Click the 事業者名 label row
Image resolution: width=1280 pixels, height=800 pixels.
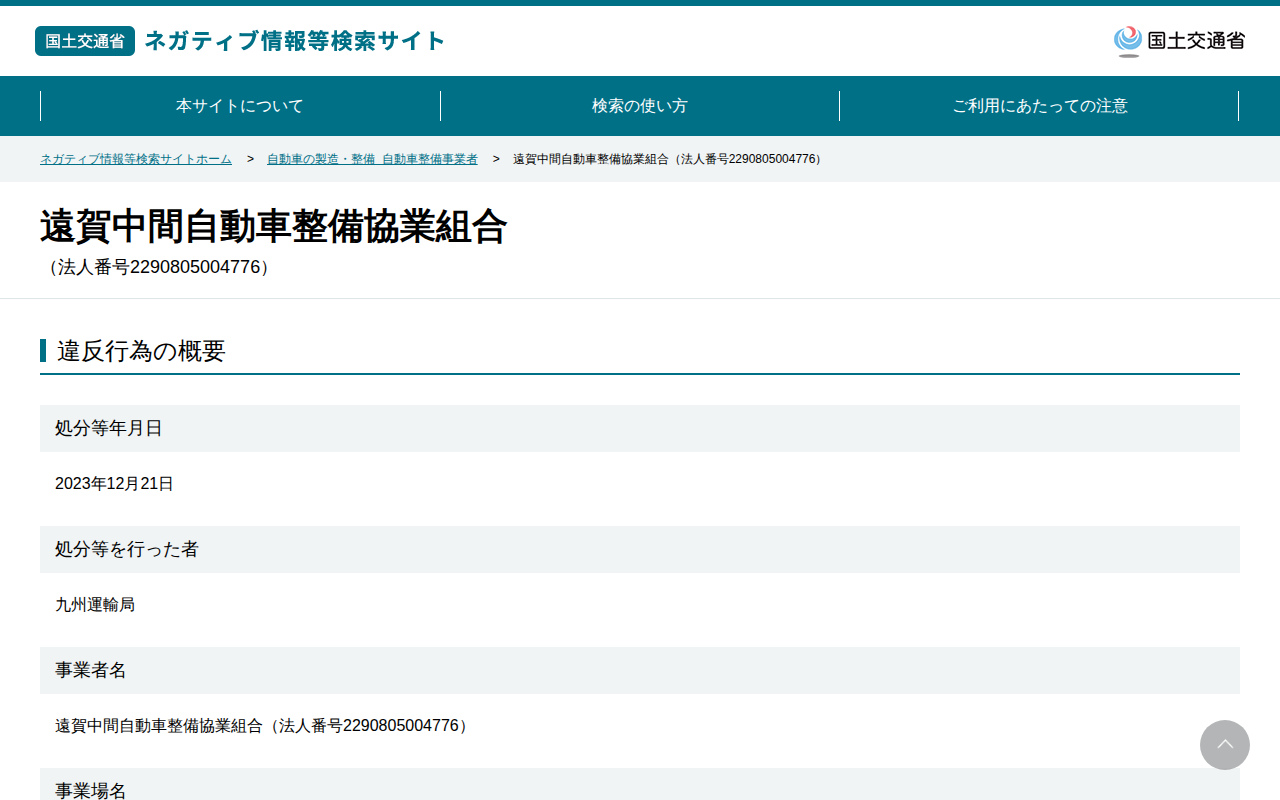pos(640,670)
